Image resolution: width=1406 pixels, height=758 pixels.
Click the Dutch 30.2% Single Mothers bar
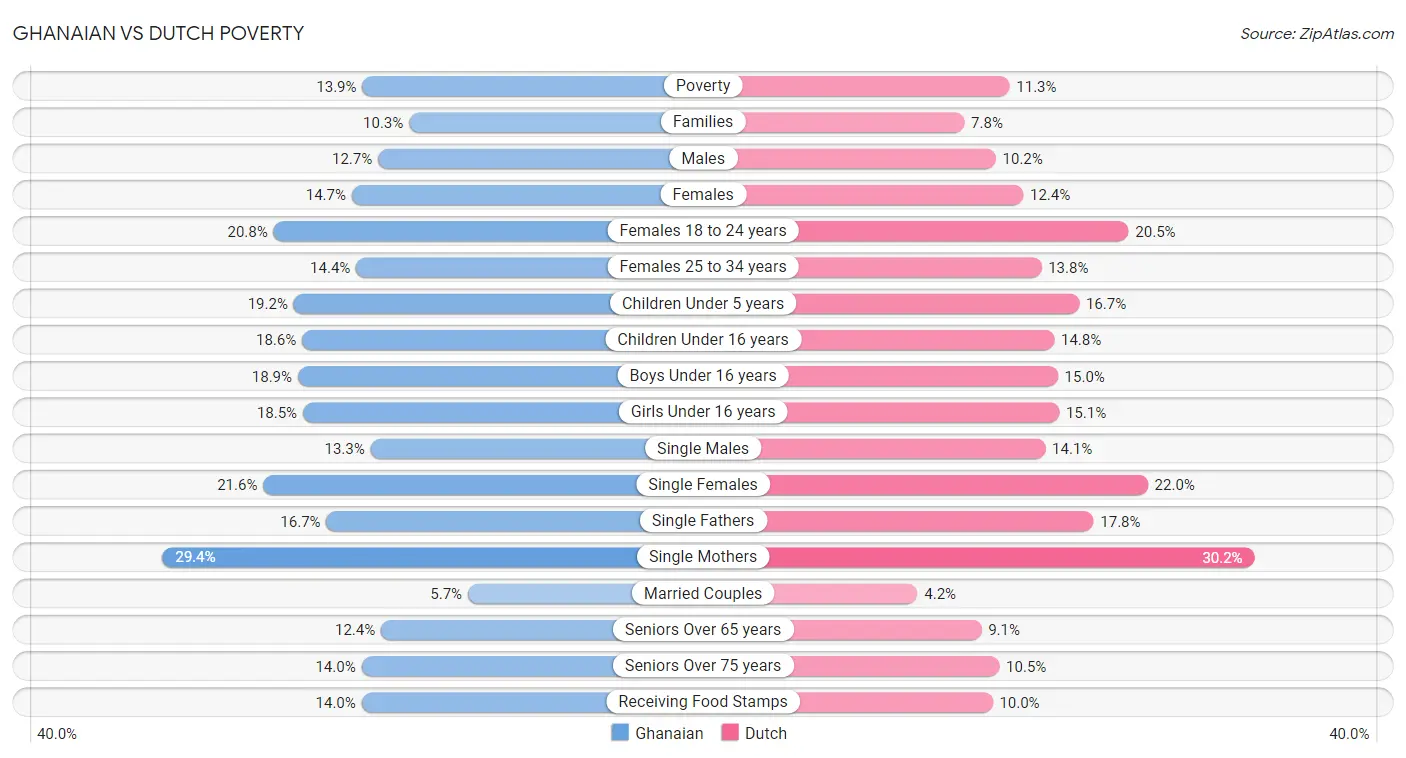click(x=979, y=557)
